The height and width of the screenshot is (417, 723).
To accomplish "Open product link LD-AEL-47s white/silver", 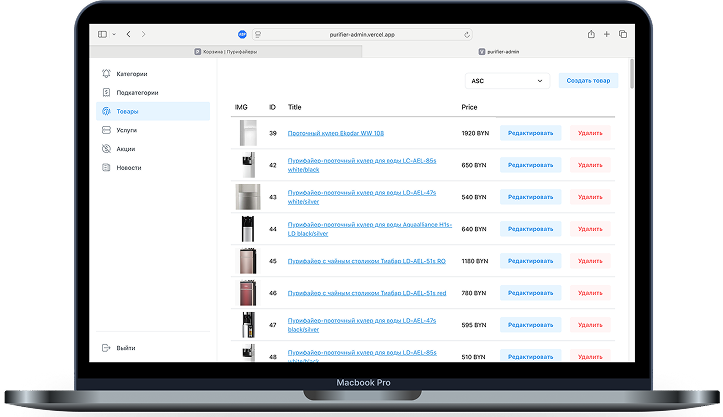I will click(362, 197).
